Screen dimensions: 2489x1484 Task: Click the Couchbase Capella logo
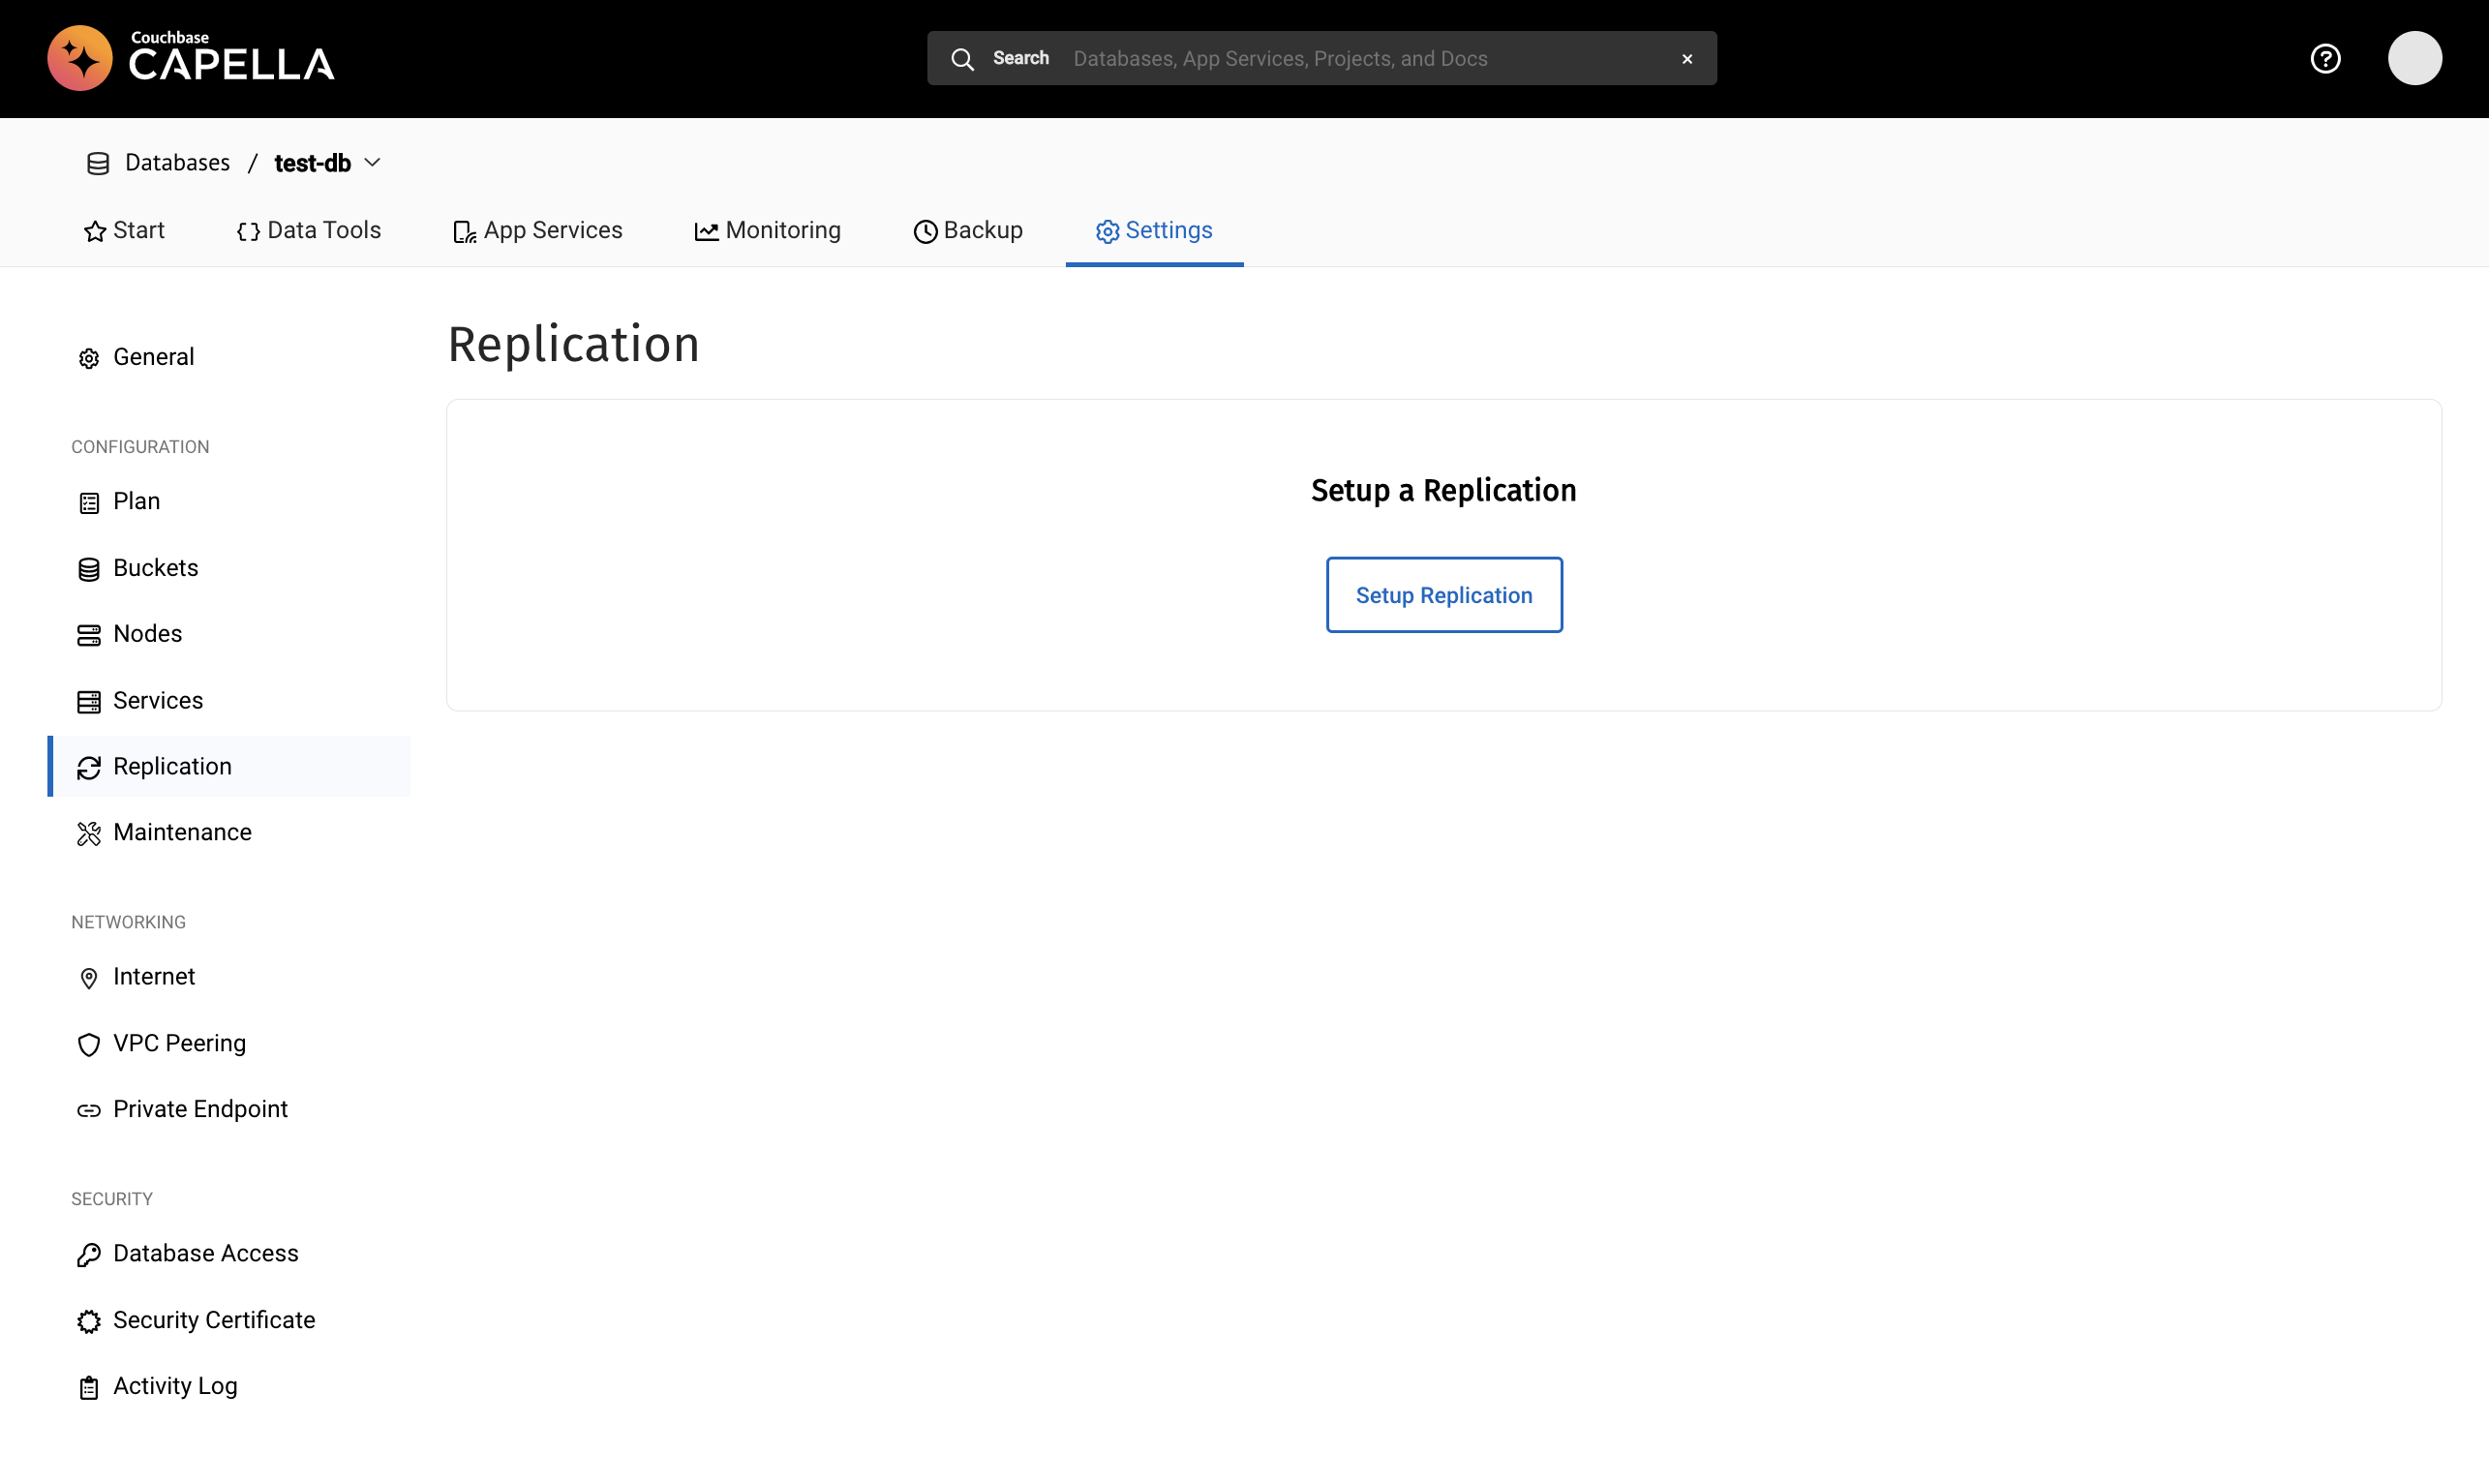click(x=190, y=57)
